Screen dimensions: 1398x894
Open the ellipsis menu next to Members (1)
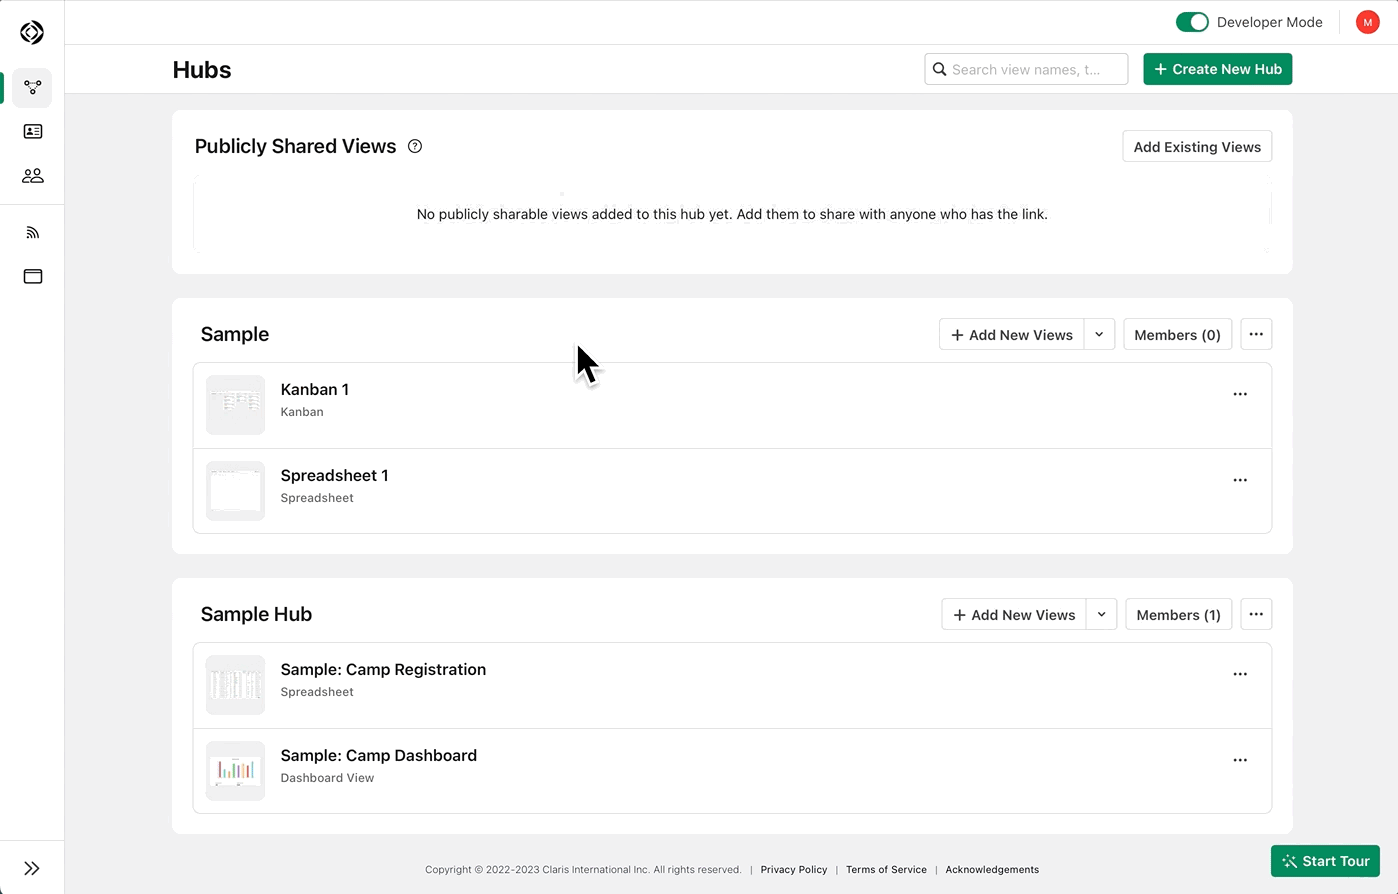pyautogui.click(x=1256, y=614)
